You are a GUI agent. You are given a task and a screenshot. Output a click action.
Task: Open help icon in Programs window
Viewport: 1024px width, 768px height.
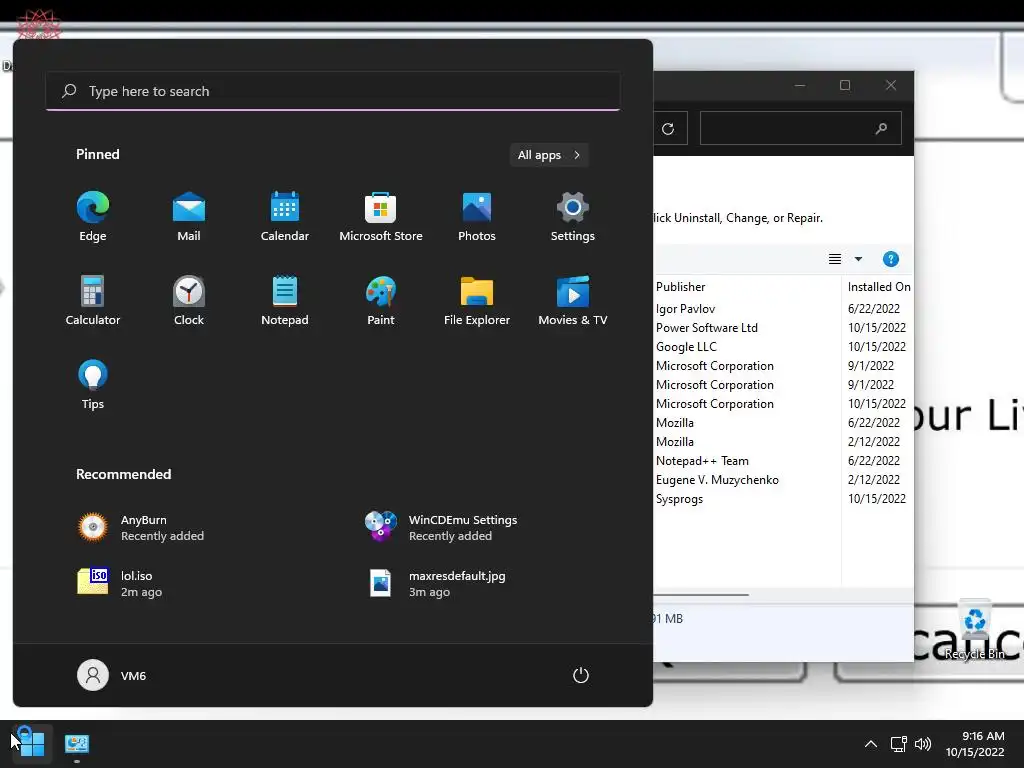tap(890, 259)
